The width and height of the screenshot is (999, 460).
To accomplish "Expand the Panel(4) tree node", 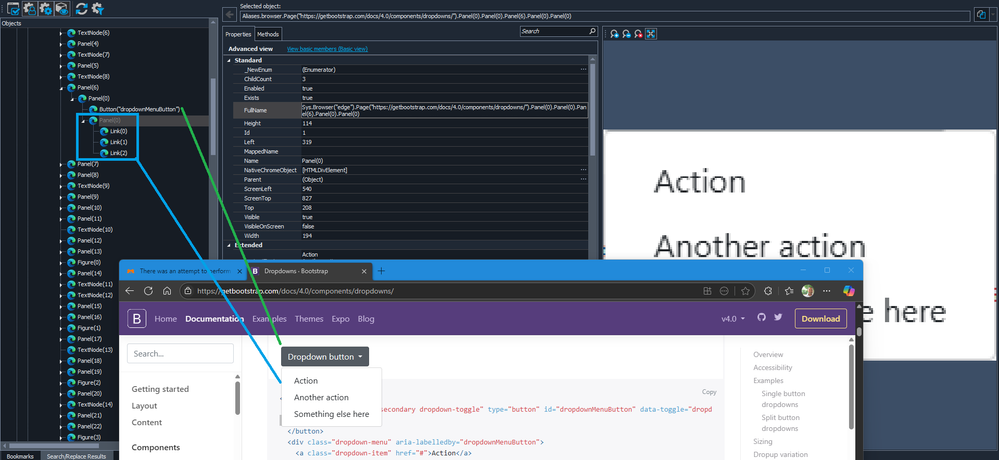I will pos(61,44).
